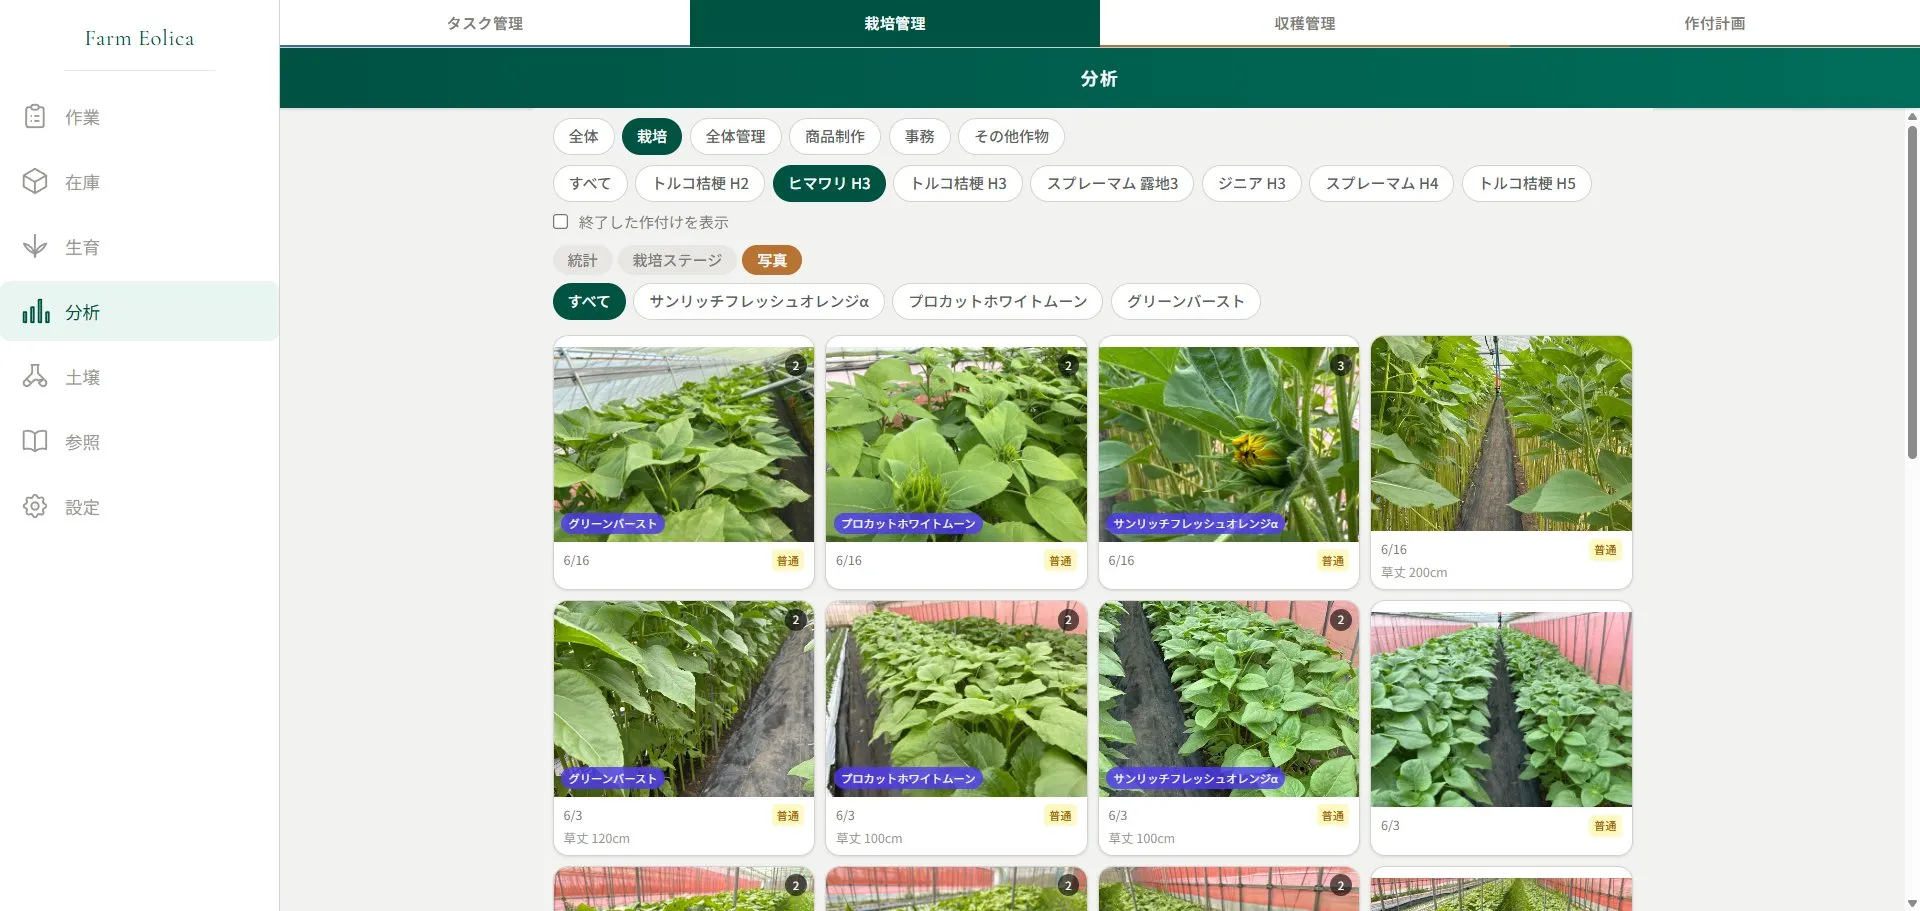Select the ジニア H3 crop chip
The width and height of the screenshot is (1920, 911).
pyautogui.click(x=1252, y=183)
